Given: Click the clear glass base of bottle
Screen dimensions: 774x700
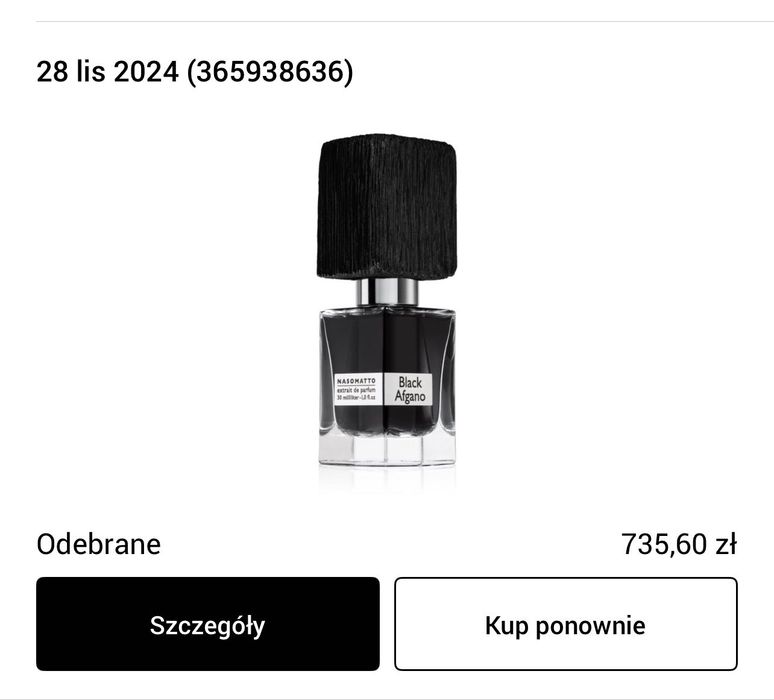Looking at the screenshot, I should point(387,450).
